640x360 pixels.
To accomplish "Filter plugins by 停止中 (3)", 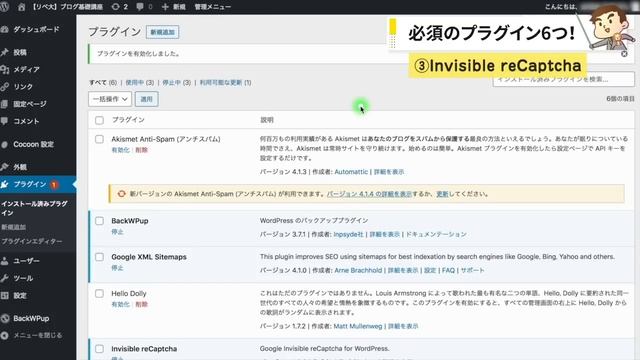I will point(177,82).
